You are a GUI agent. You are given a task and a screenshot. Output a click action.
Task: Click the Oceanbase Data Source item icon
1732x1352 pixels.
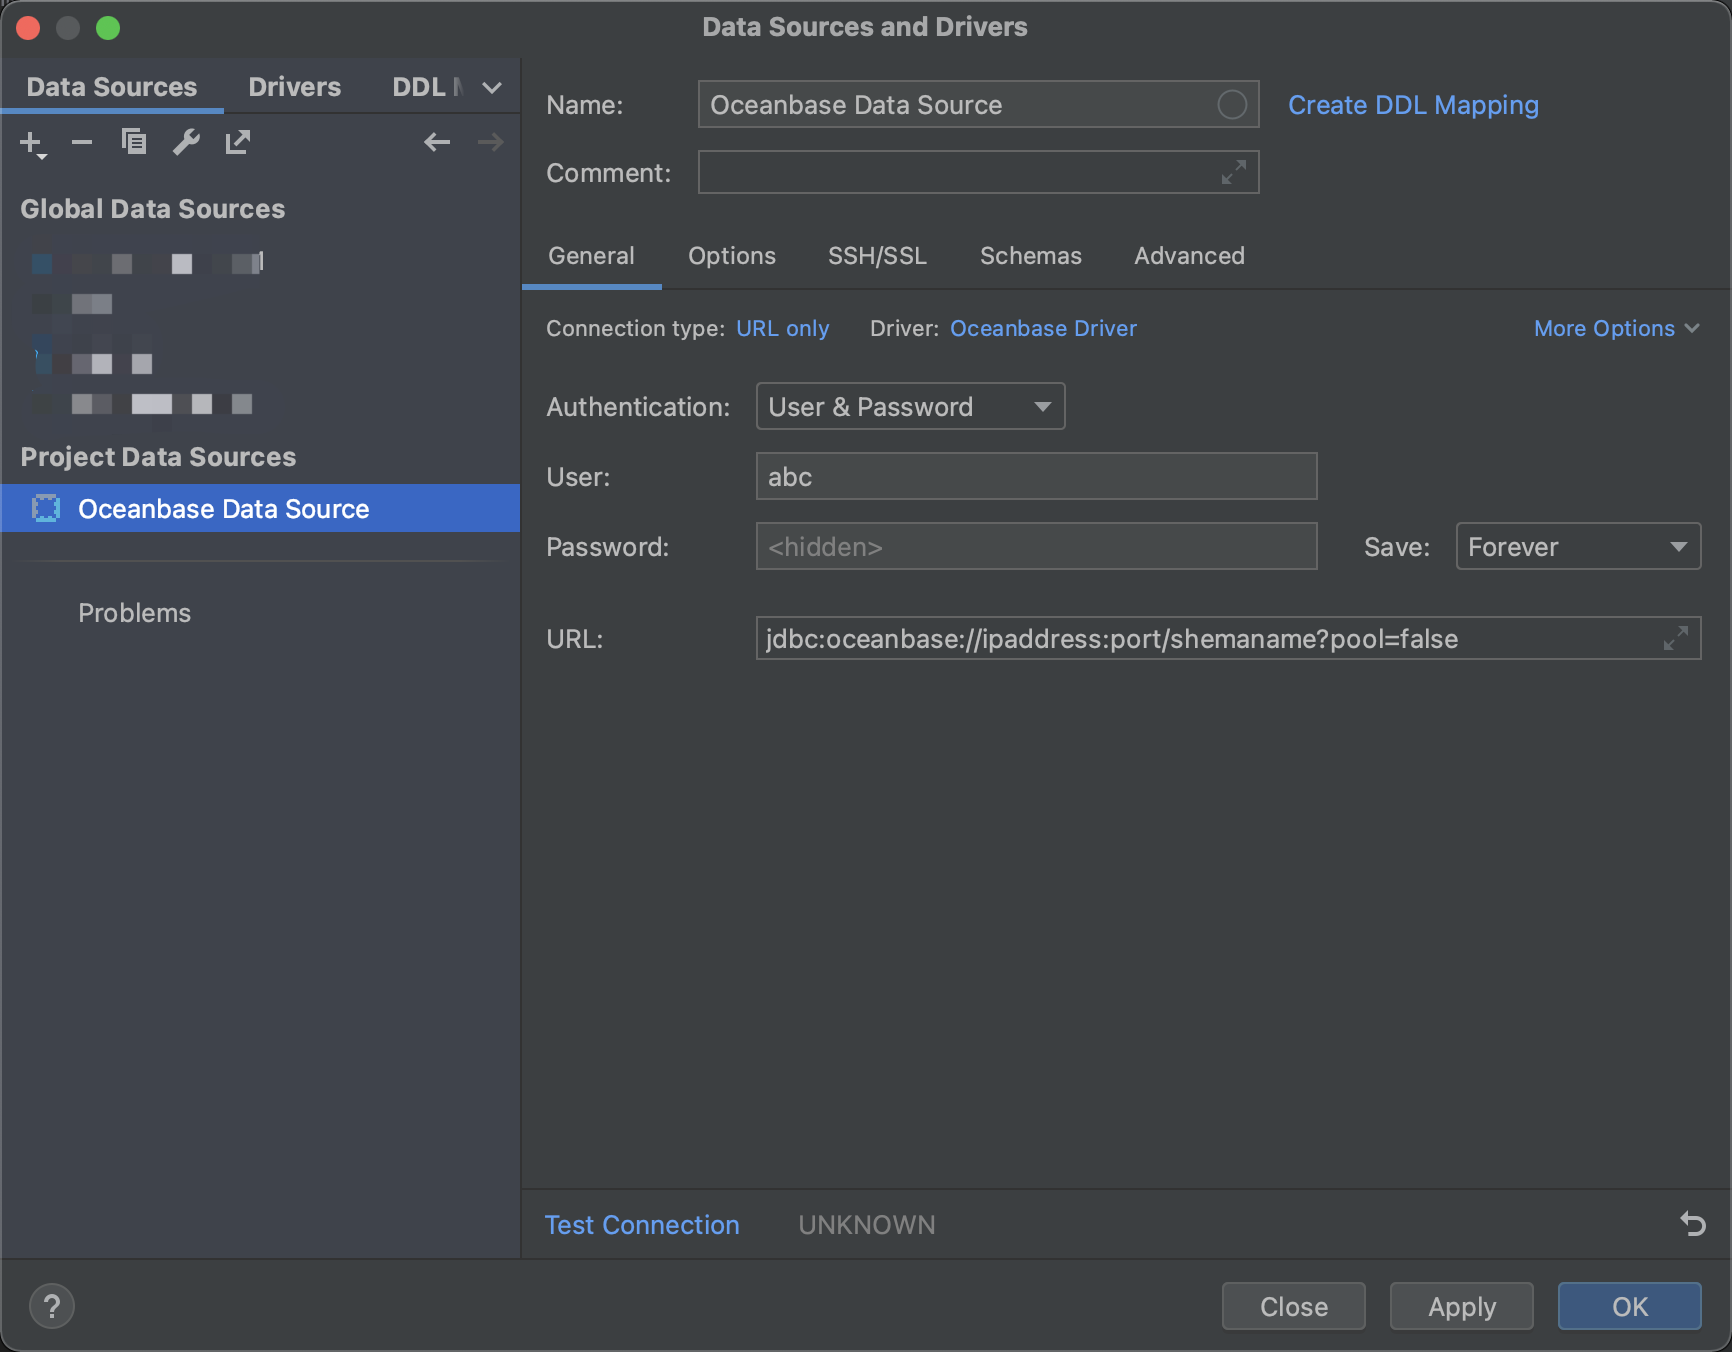tap(46, 508)
